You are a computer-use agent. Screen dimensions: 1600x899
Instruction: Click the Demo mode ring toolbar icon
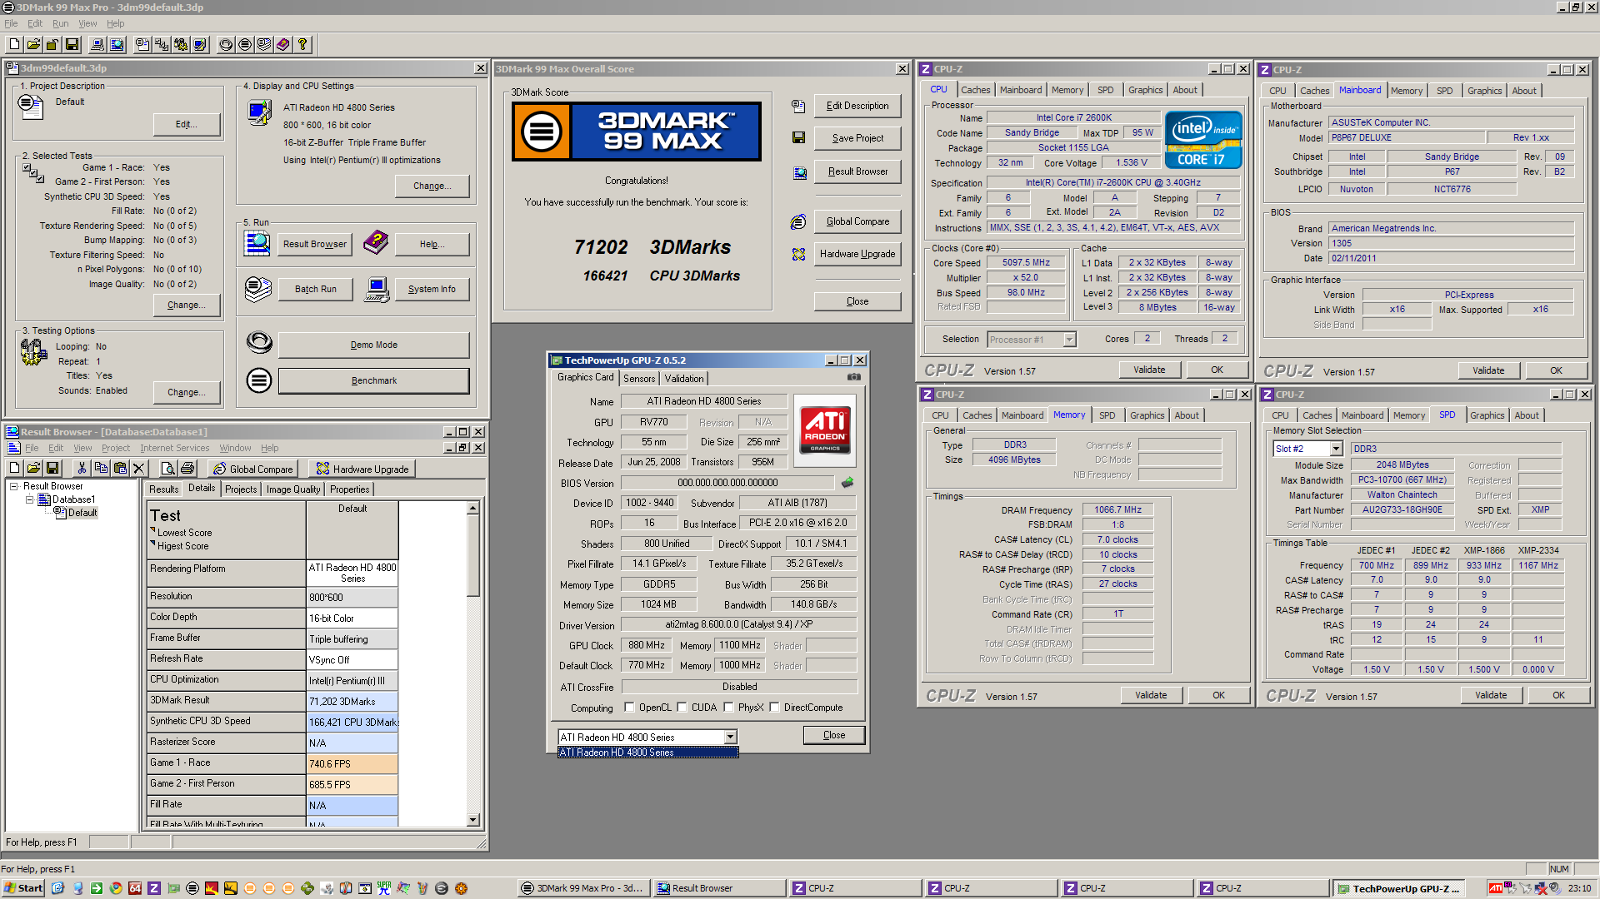(226, 44)
